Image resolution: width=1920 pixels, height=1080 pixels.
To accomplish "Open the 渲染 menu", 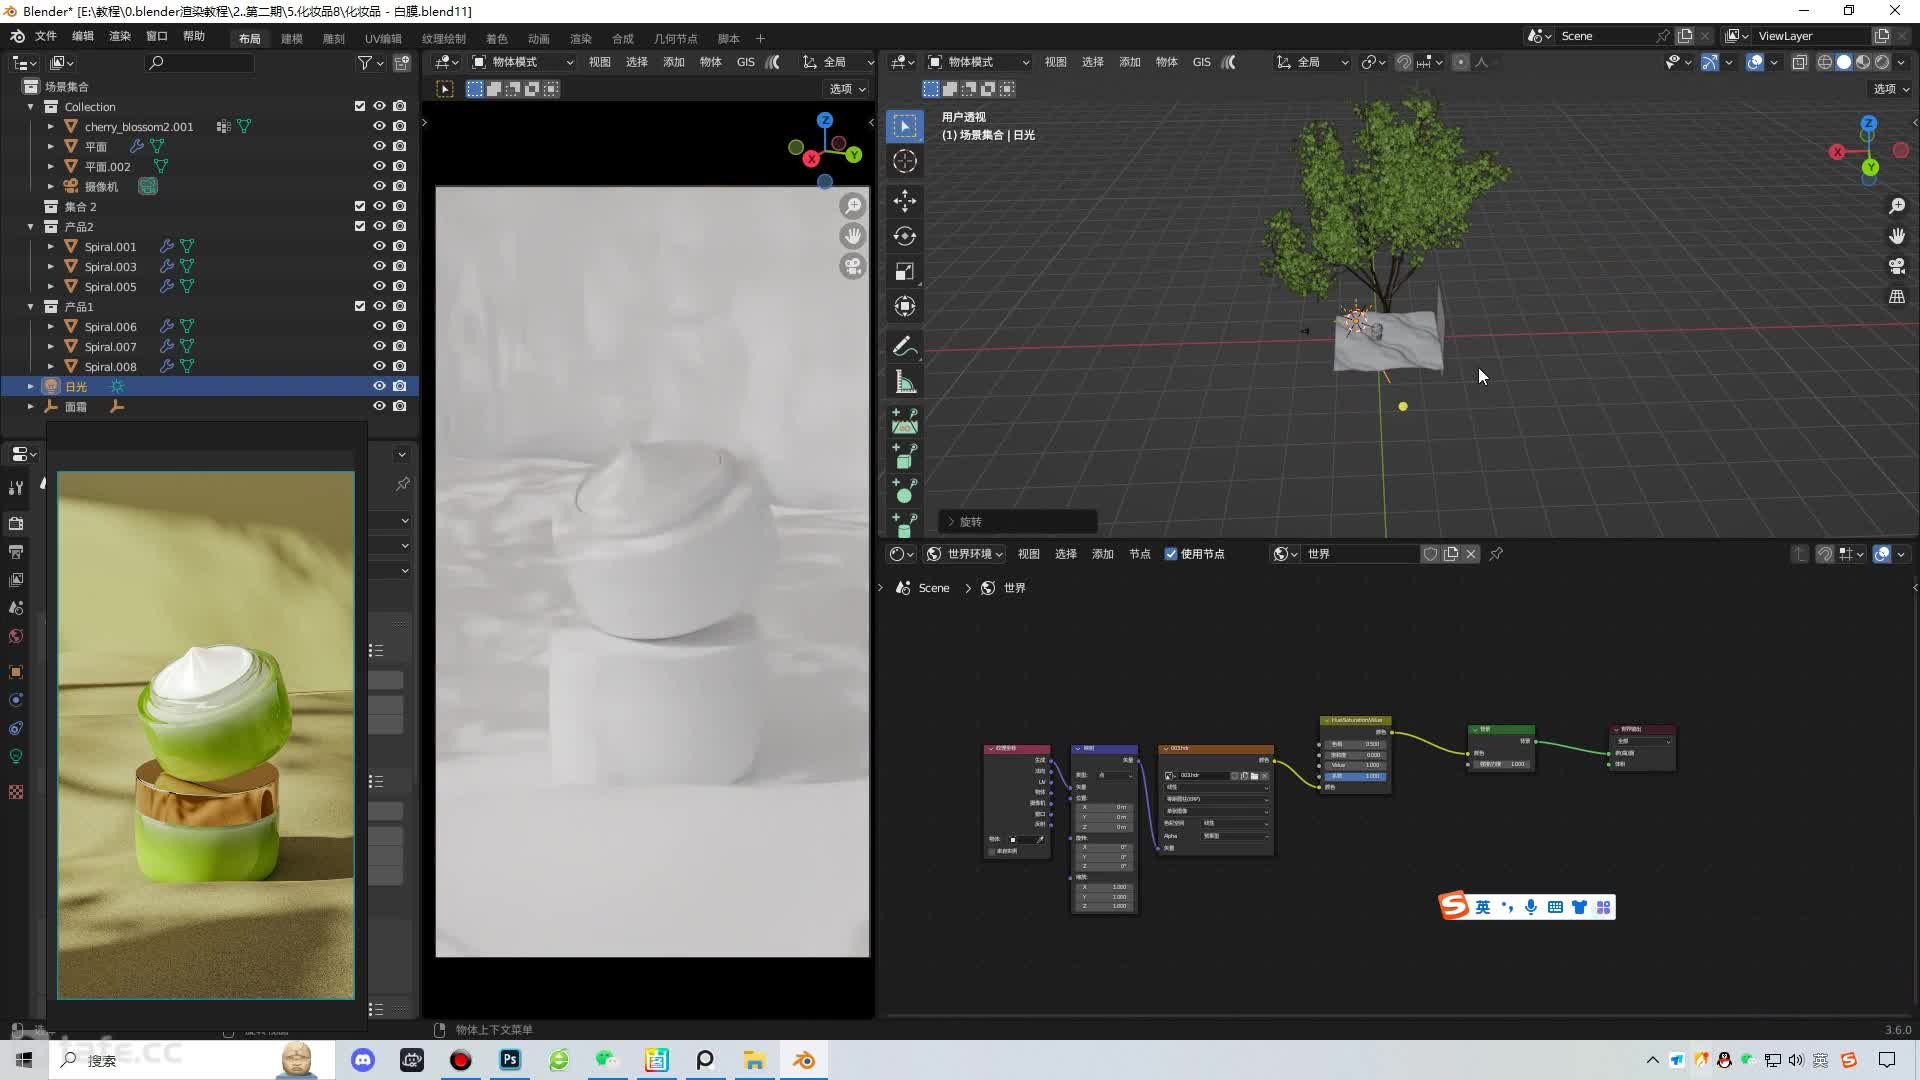I will click(x=120, y=36).
